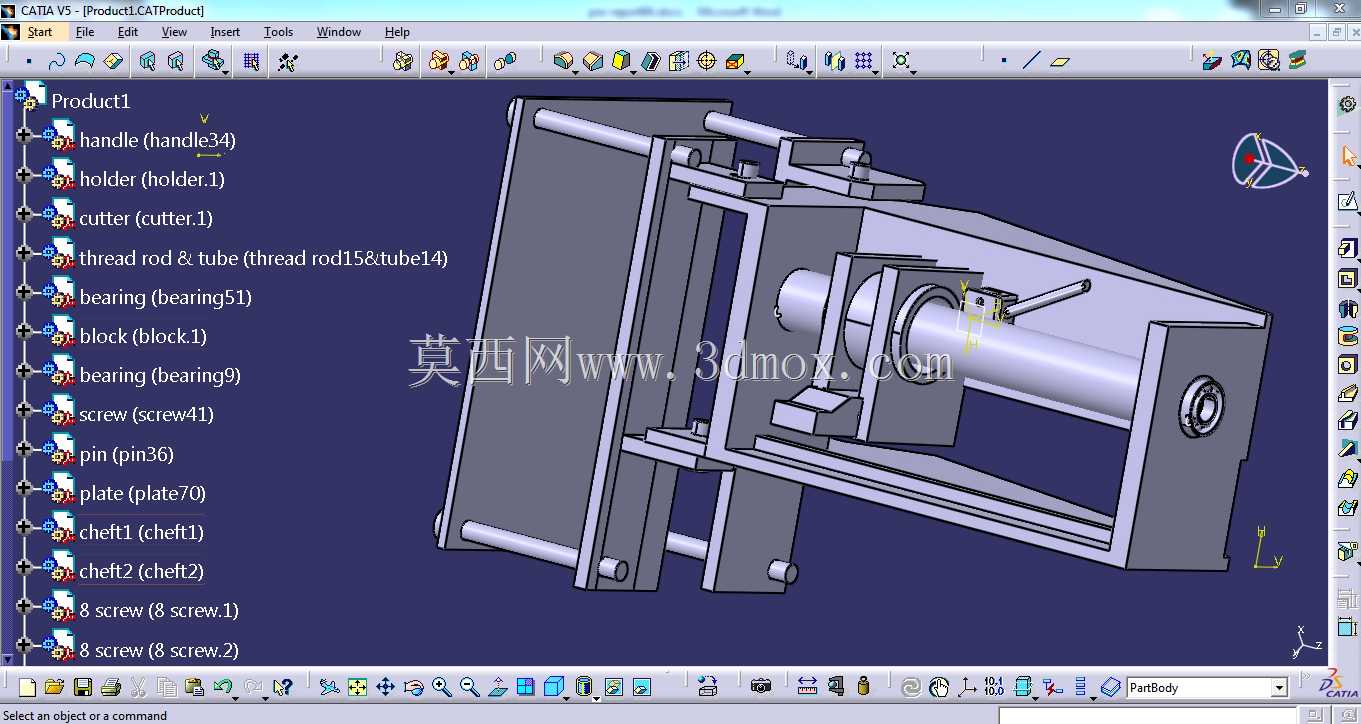This screenshot has height=724, width=1361.
Task: Activate the What's This help cursor icon
Action: (283, 687)
